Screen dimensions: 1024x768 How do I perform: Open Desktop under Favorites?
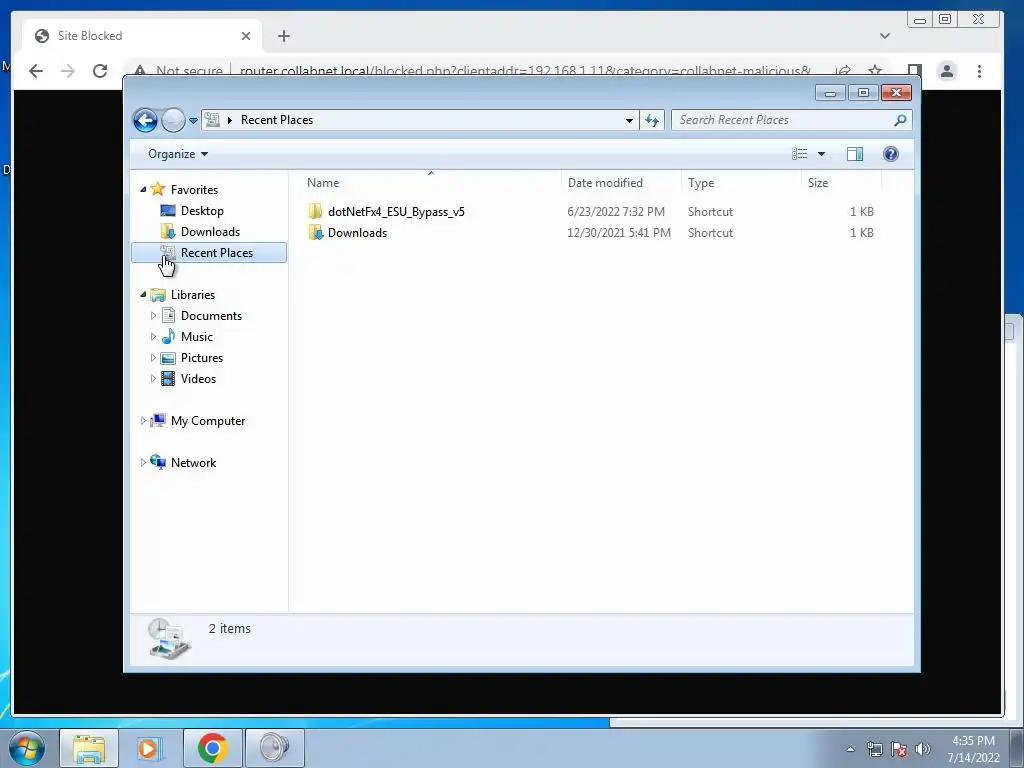[202, 211]
